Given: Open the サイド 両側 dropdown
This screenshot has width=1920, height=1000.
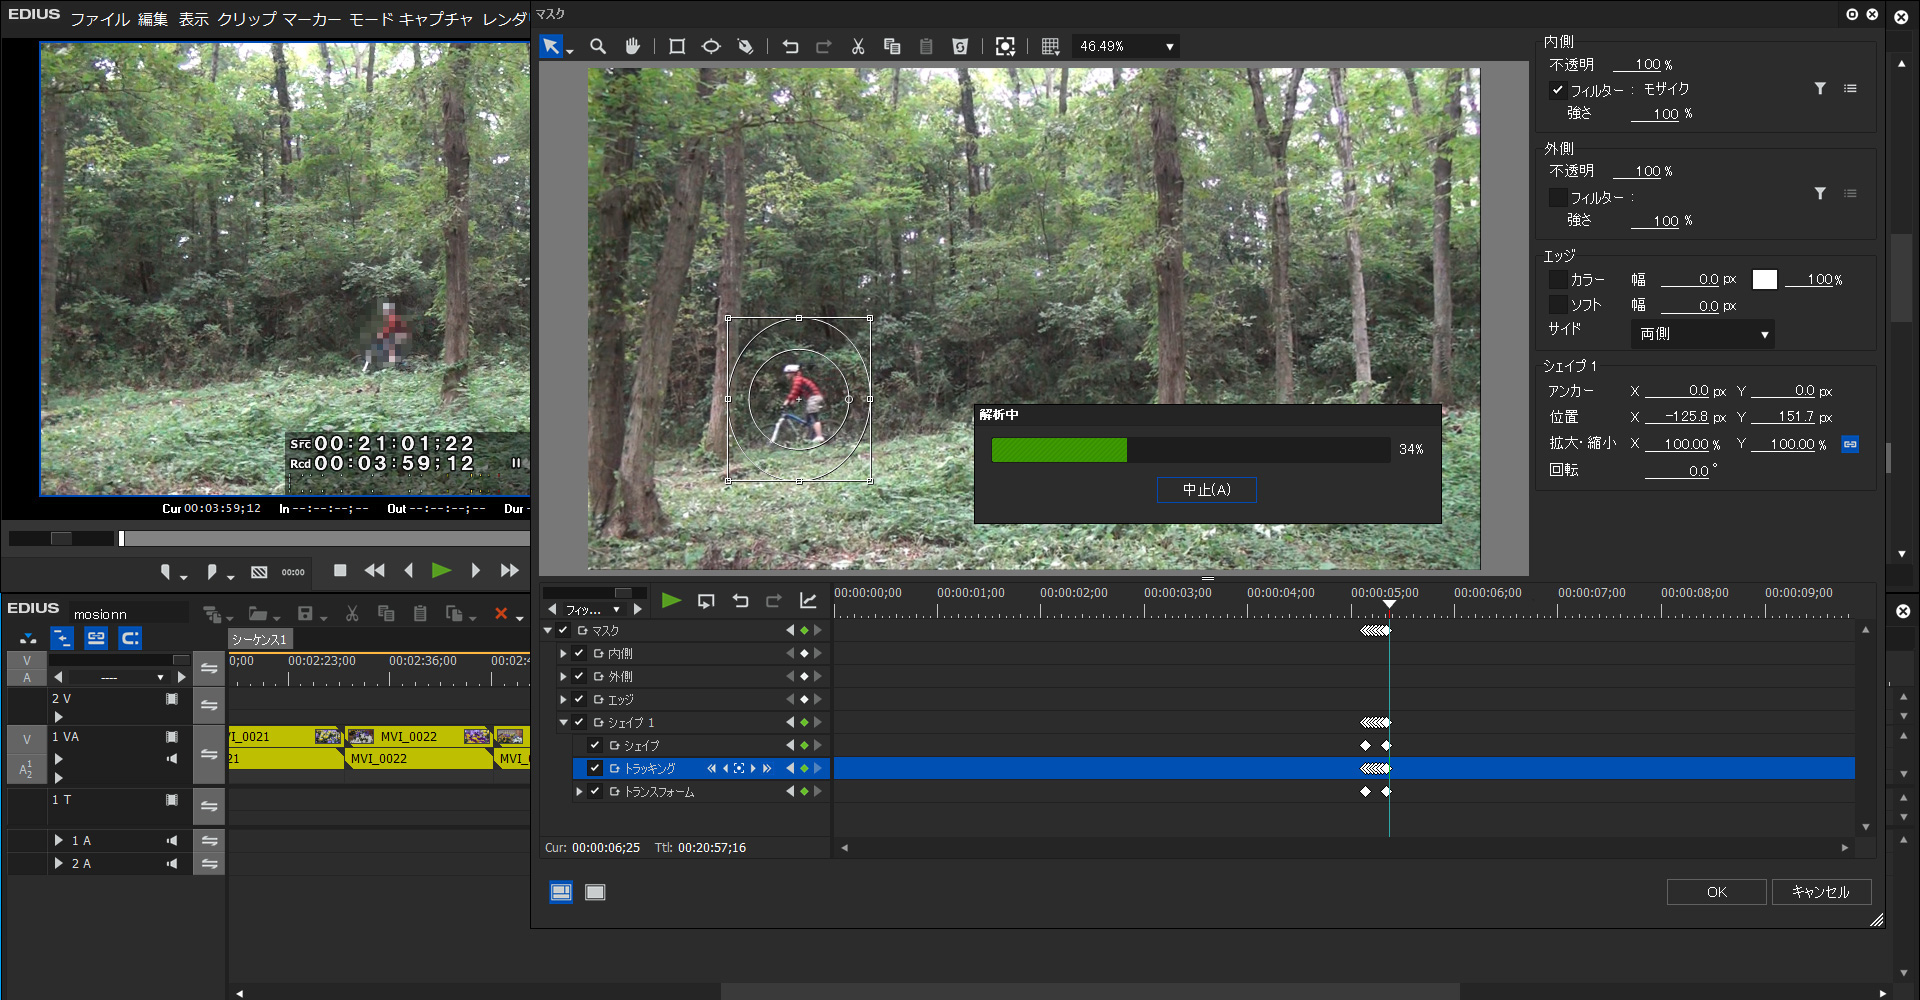Looking at the screenshot, I should point(1702,334).
